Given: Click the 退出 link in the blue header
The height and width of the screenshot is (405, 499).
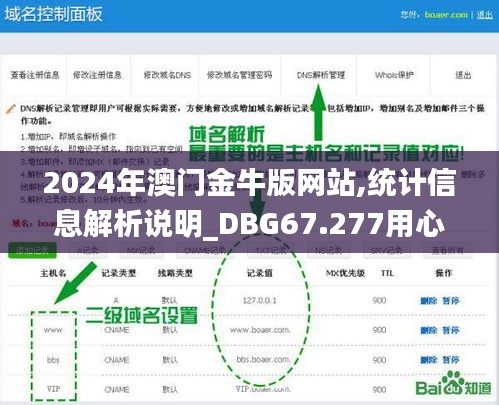Looking at the screenshot, I should [485, 15].
